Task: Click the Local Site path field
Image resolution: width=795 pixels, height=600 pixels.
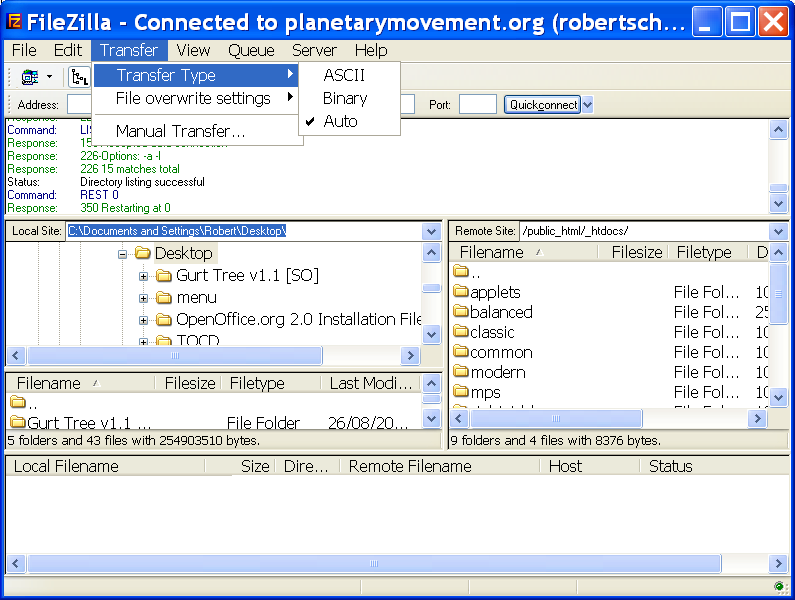Action: pyautogui.click(x=244, y=231)
